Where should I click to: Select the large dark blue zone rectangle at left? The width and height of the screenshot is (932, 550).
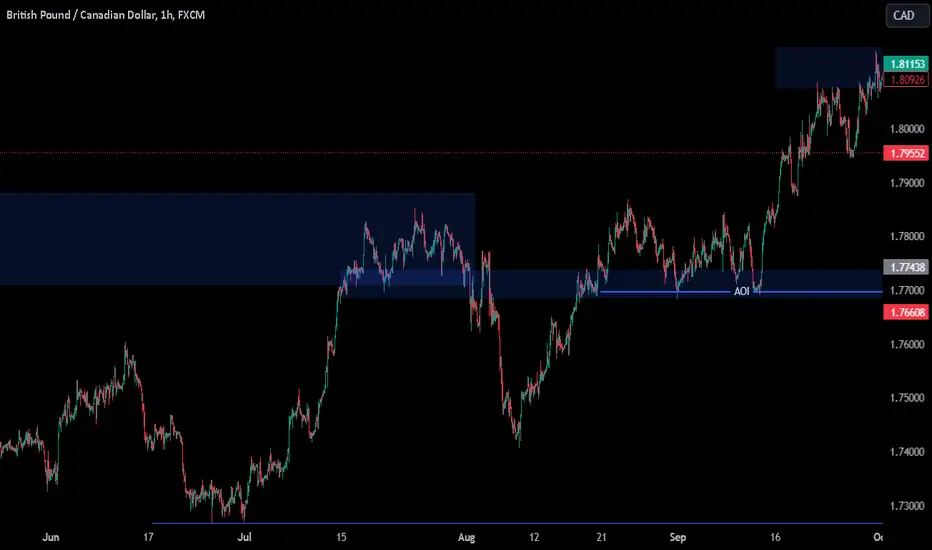[x=237, y=238]
